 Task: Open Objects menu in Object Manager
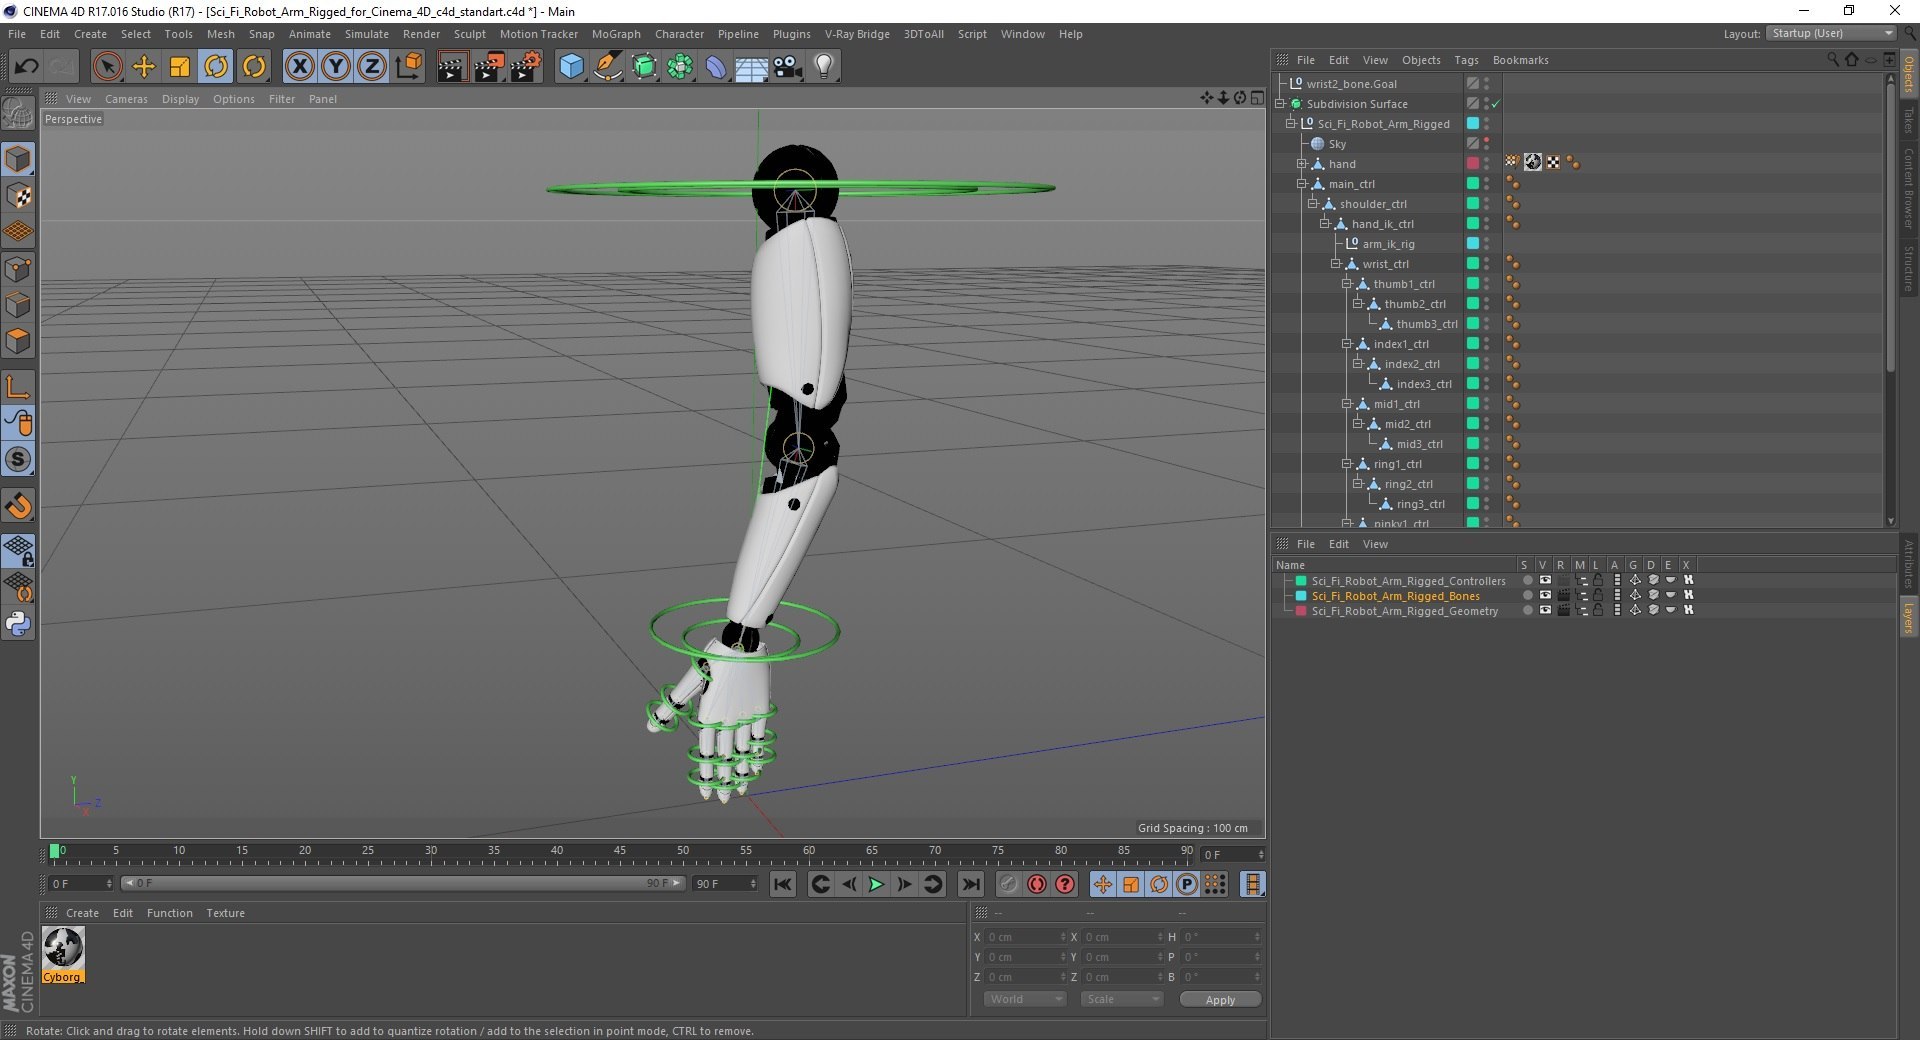[1421, 60]
